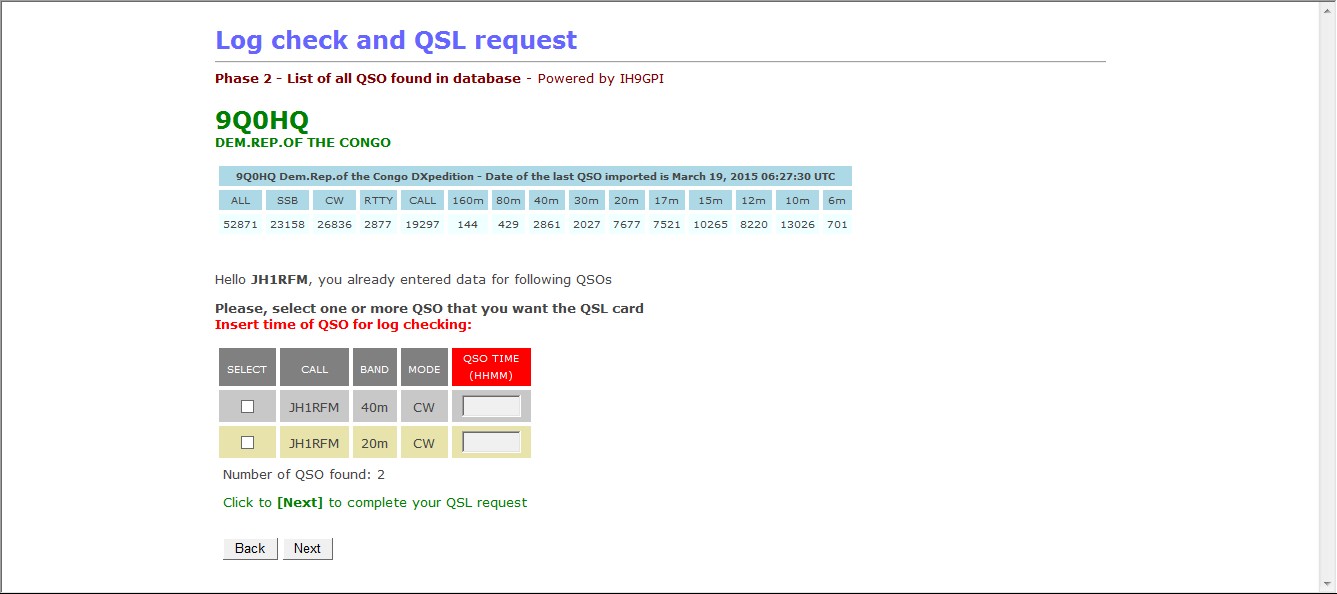
Task: Focus the QSO time field in the 40m row
Action: (x=491, y=406)
